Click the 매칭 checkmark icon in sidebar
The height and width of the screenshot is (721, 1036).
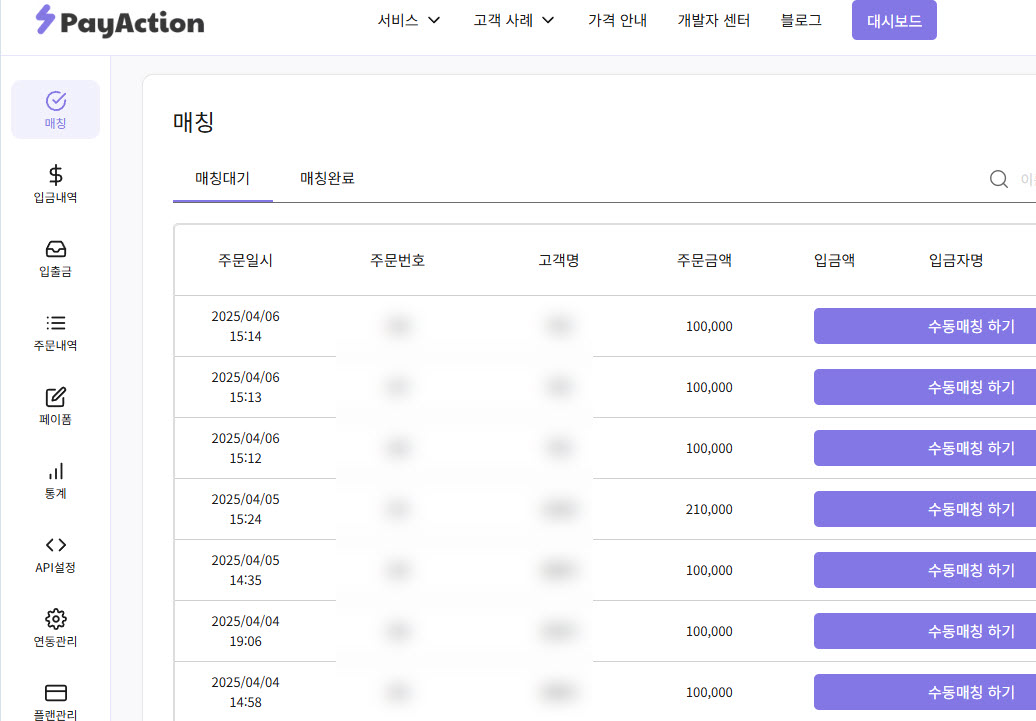point(56,101)
